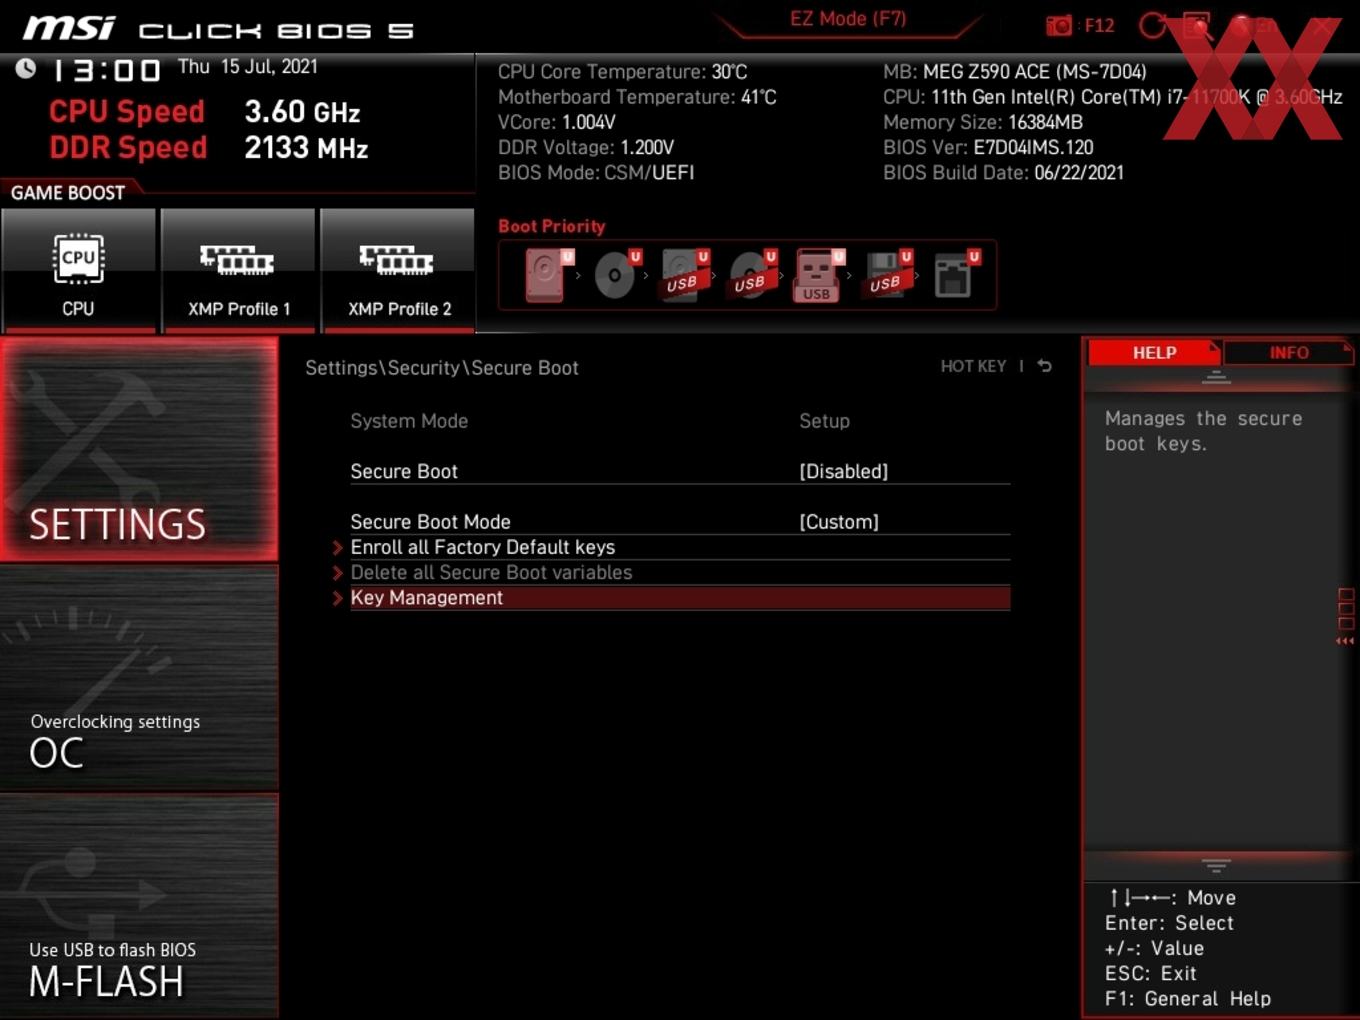Select the USB optical drive boot icon

tap(752, 274)
